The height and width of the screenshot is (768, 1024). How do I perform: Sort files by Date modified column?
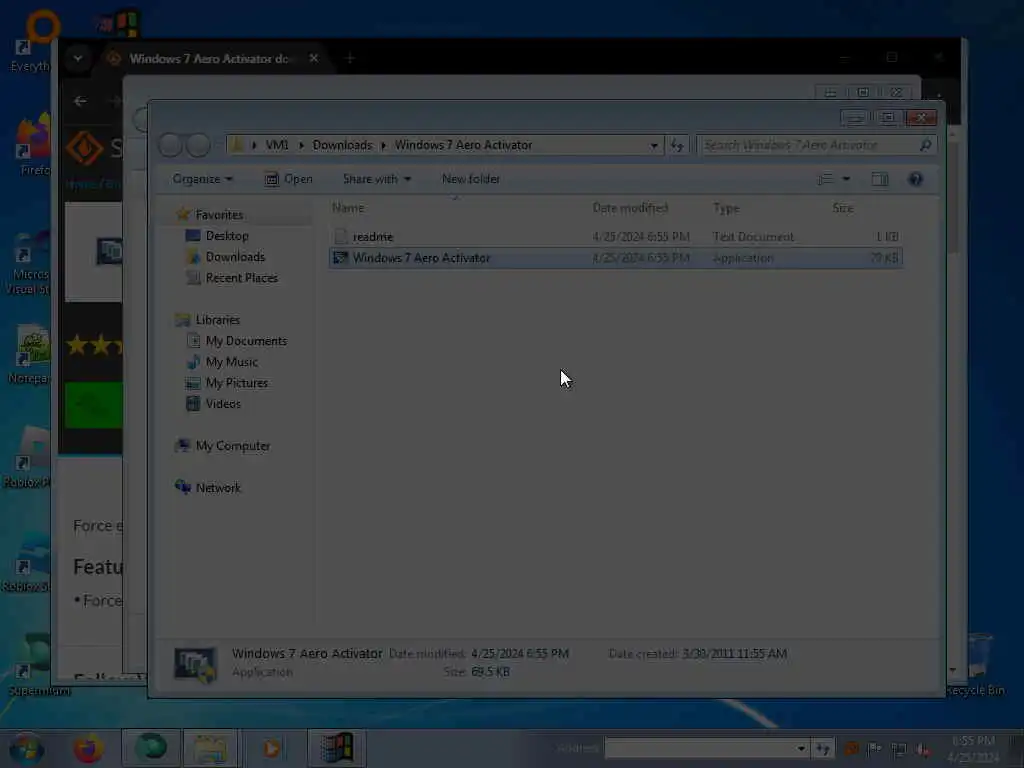[x=630, y=208]
